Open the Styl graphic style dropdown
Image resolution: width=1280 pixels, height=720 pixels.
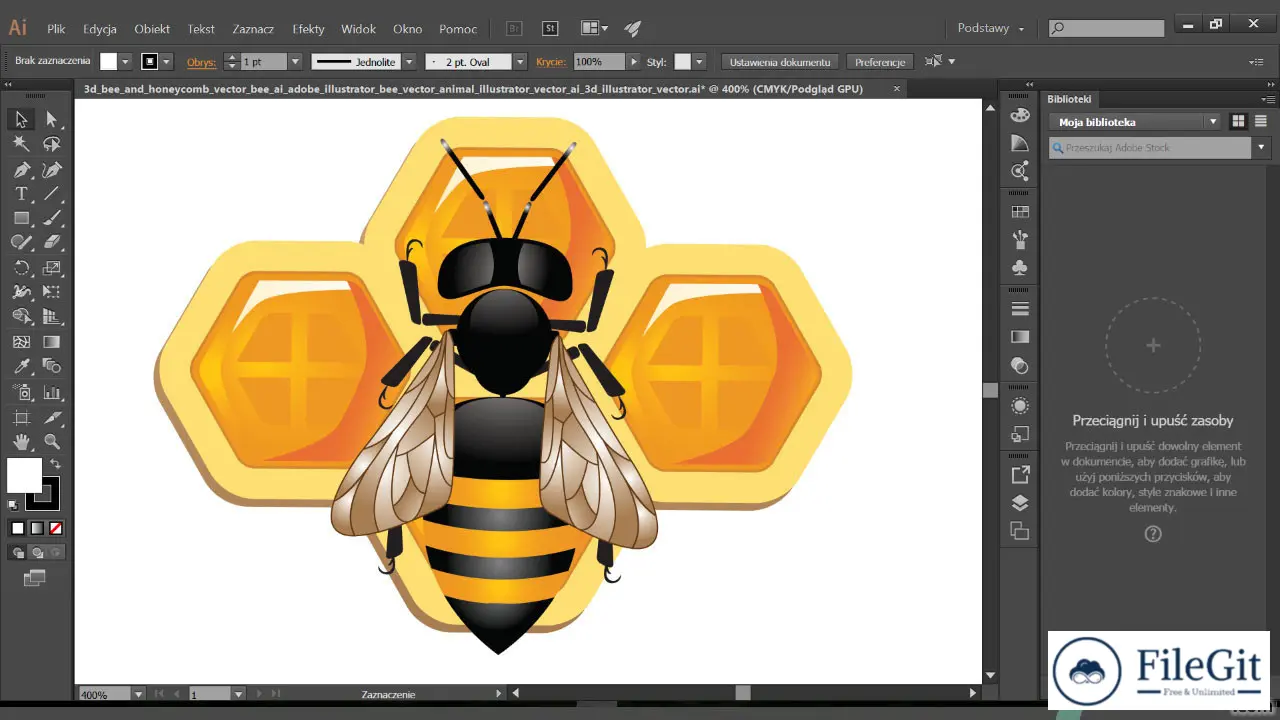(x=699, y=62)
